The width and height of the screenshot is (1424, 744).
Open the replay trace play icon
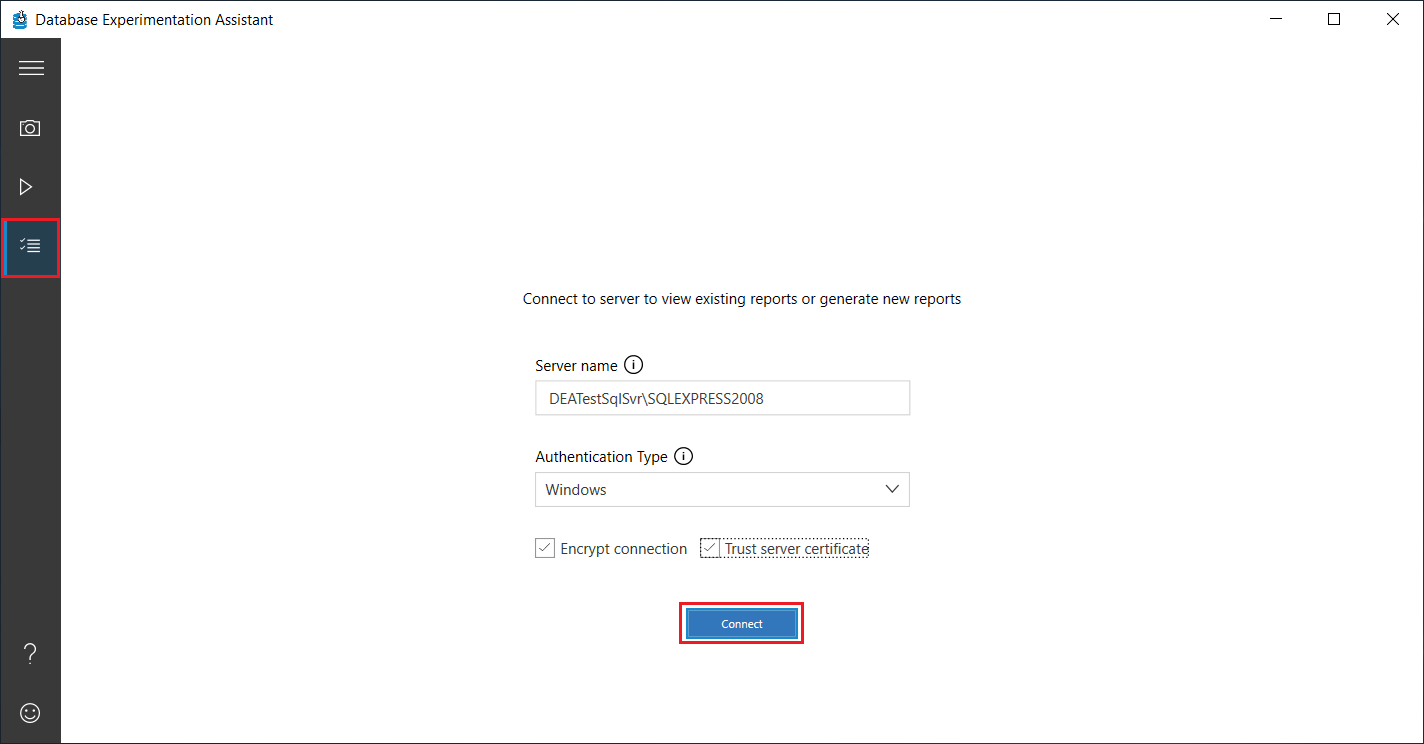coord(27,187)
